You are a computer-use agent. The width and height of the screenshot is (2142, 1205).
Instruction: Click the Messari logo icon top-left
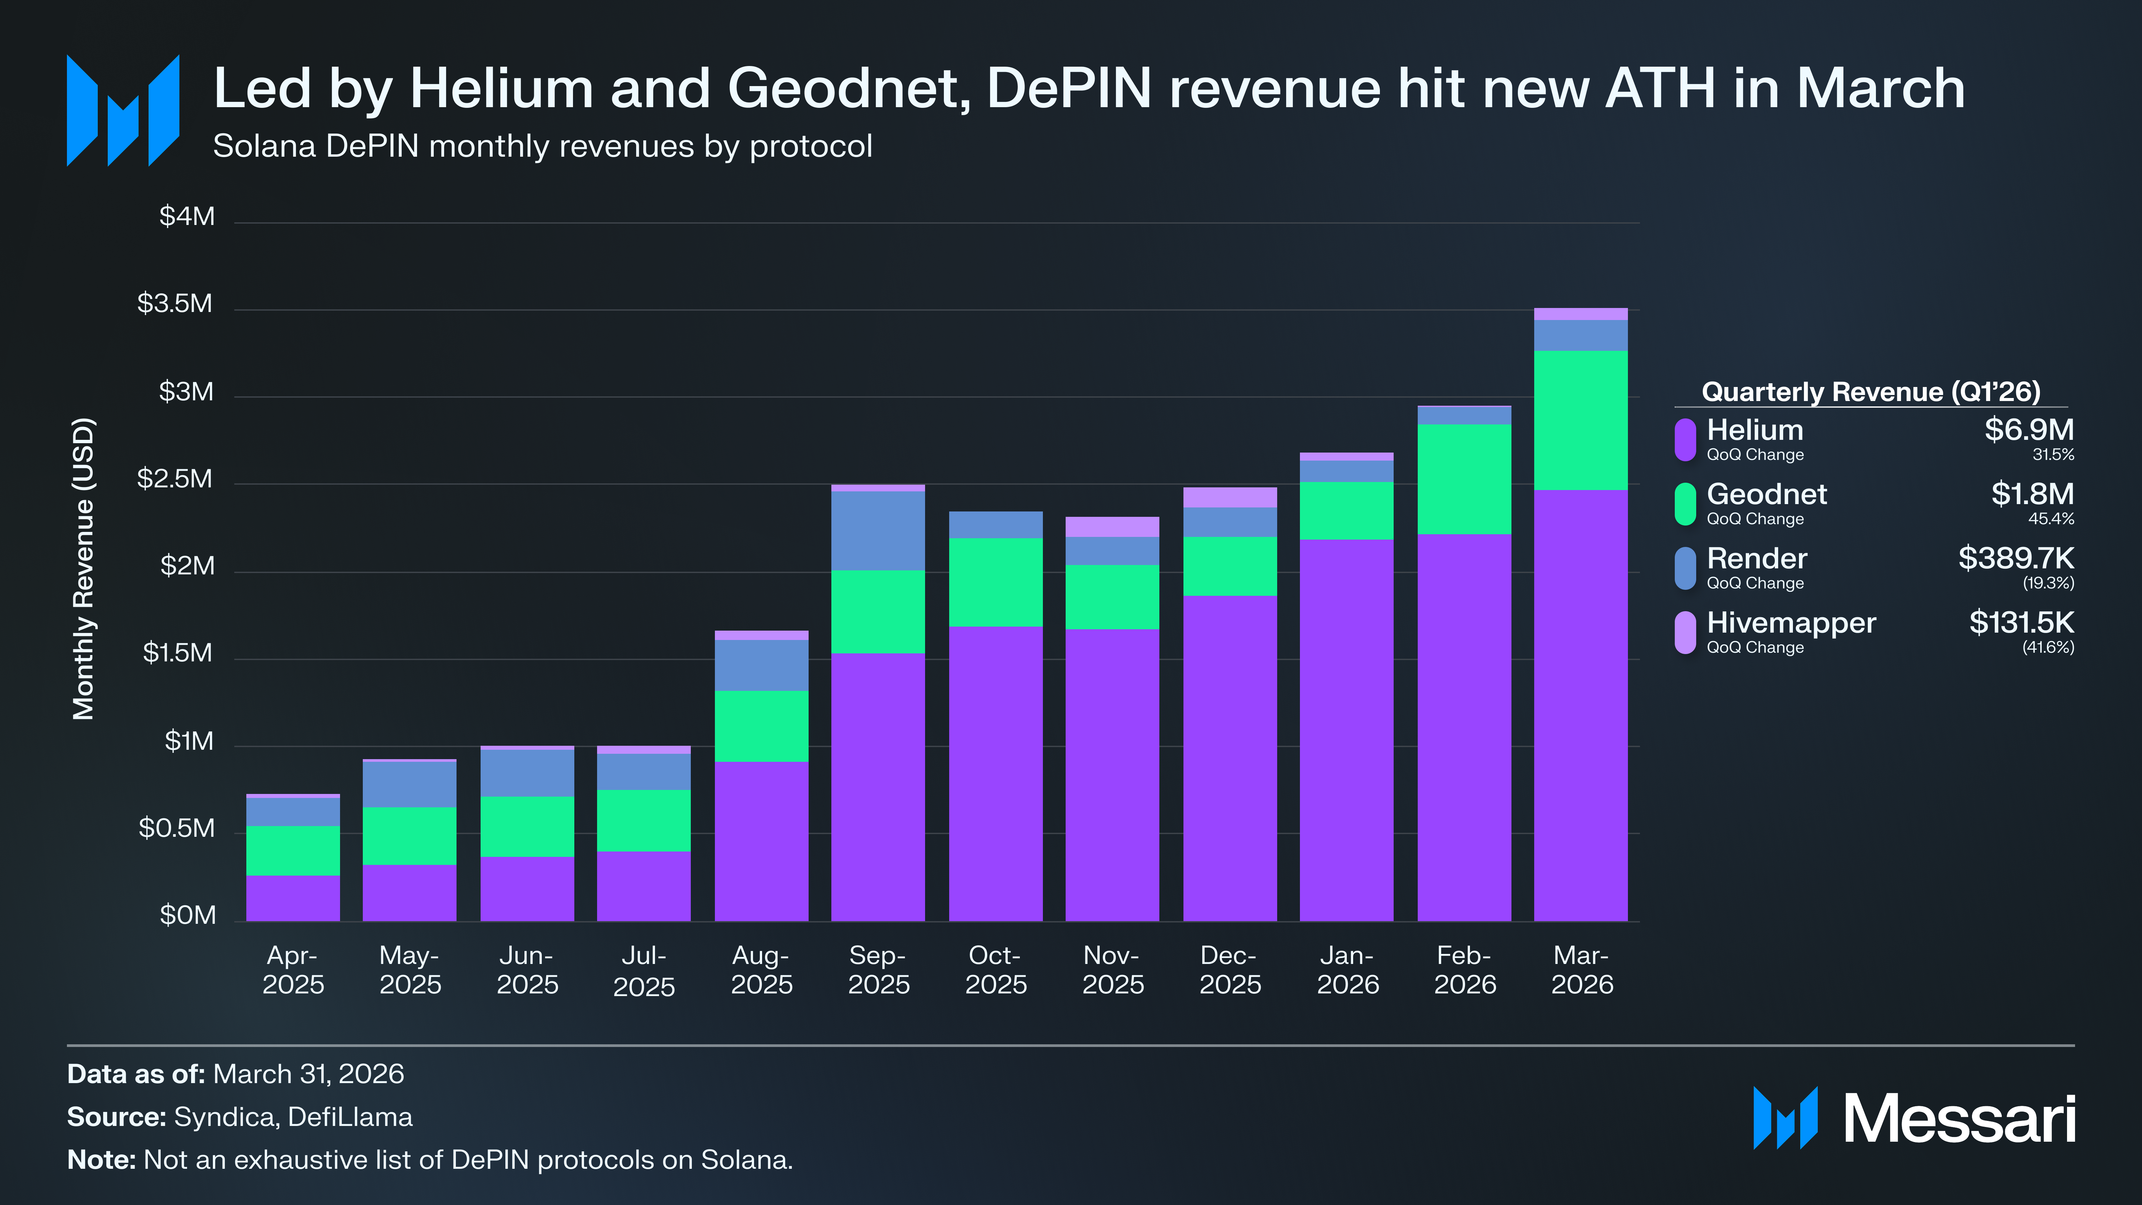[x=123, y=110]
